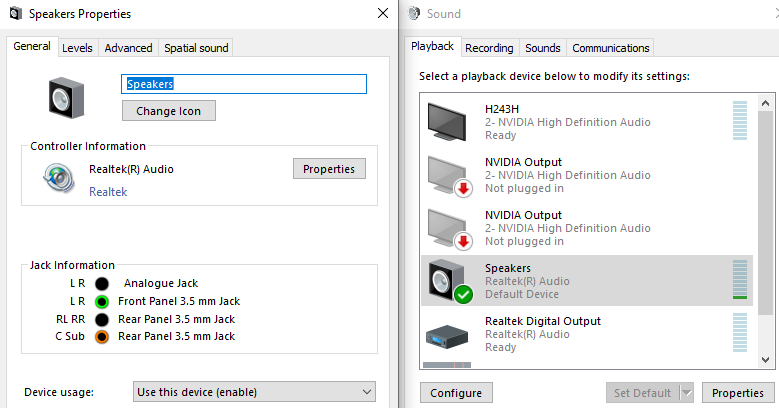Image resolution: width=779 pixels, height=408 pixels.
Task: Select the Speakers device icon with green check
Action: coord(450,280)
